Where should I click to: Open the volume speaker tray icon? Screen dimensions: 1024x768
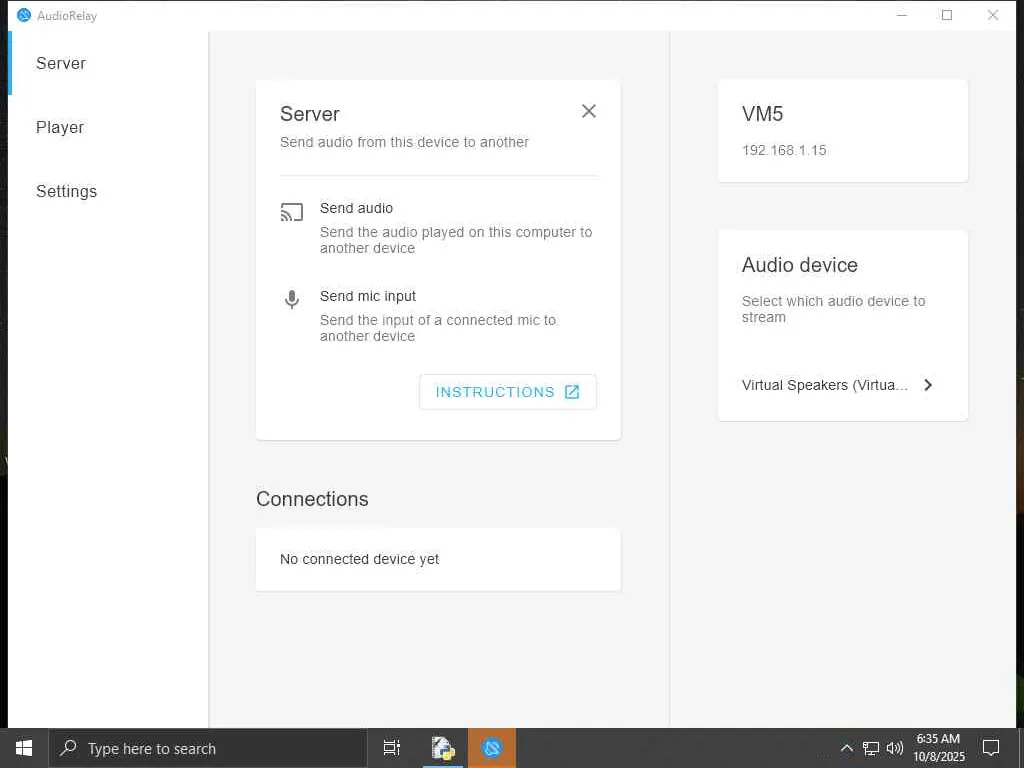pyautogui.click(x=895, y=748)
